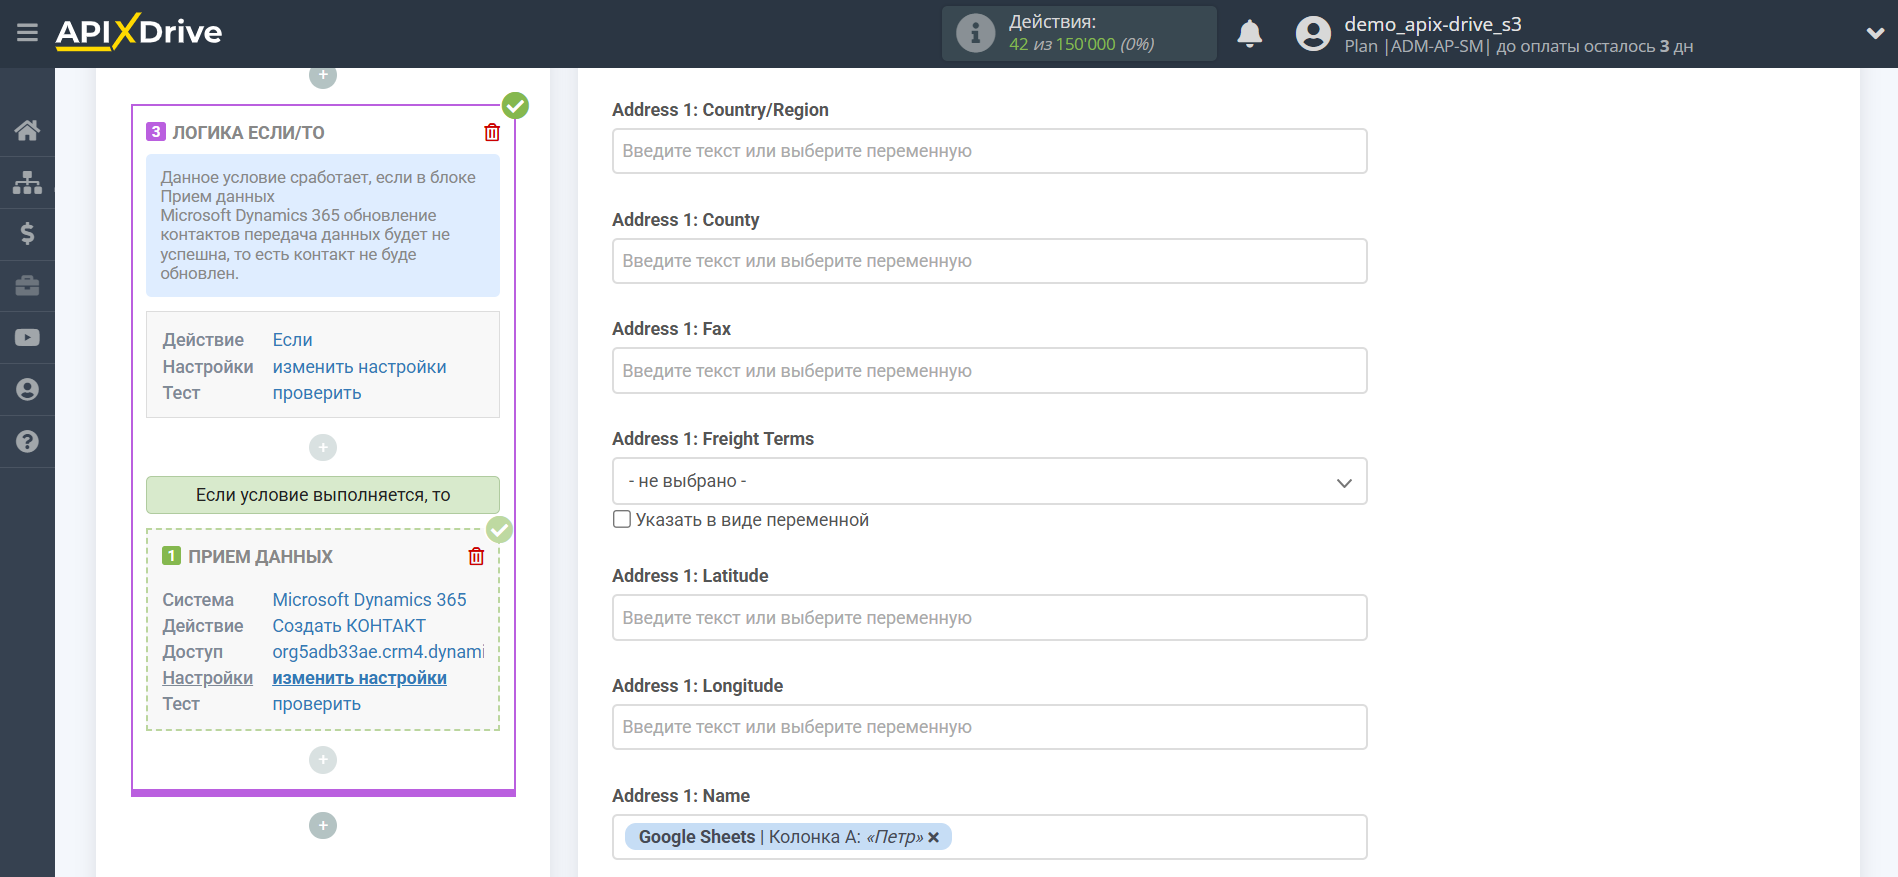Click the user avatar icon
The height and width of the screenshot is (877, 1898).
[x=1313, y=34]
